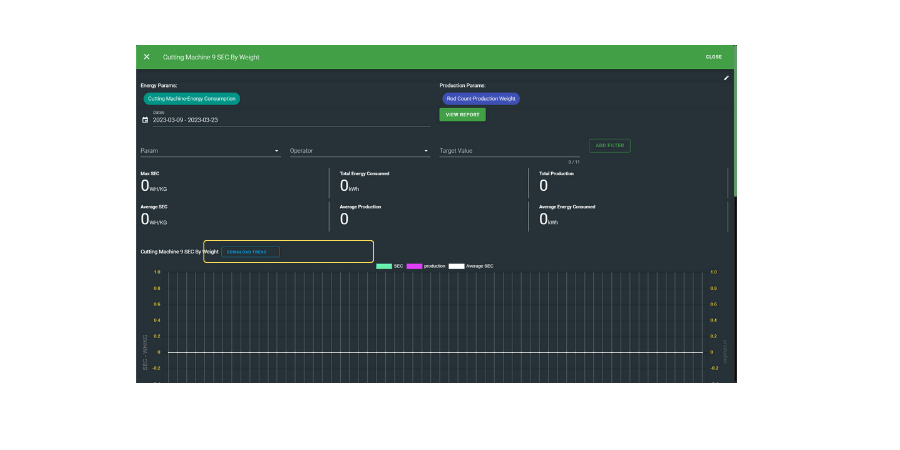Toggle the magenta production legend swatch
900x450 pixels.
coord(414,266)
